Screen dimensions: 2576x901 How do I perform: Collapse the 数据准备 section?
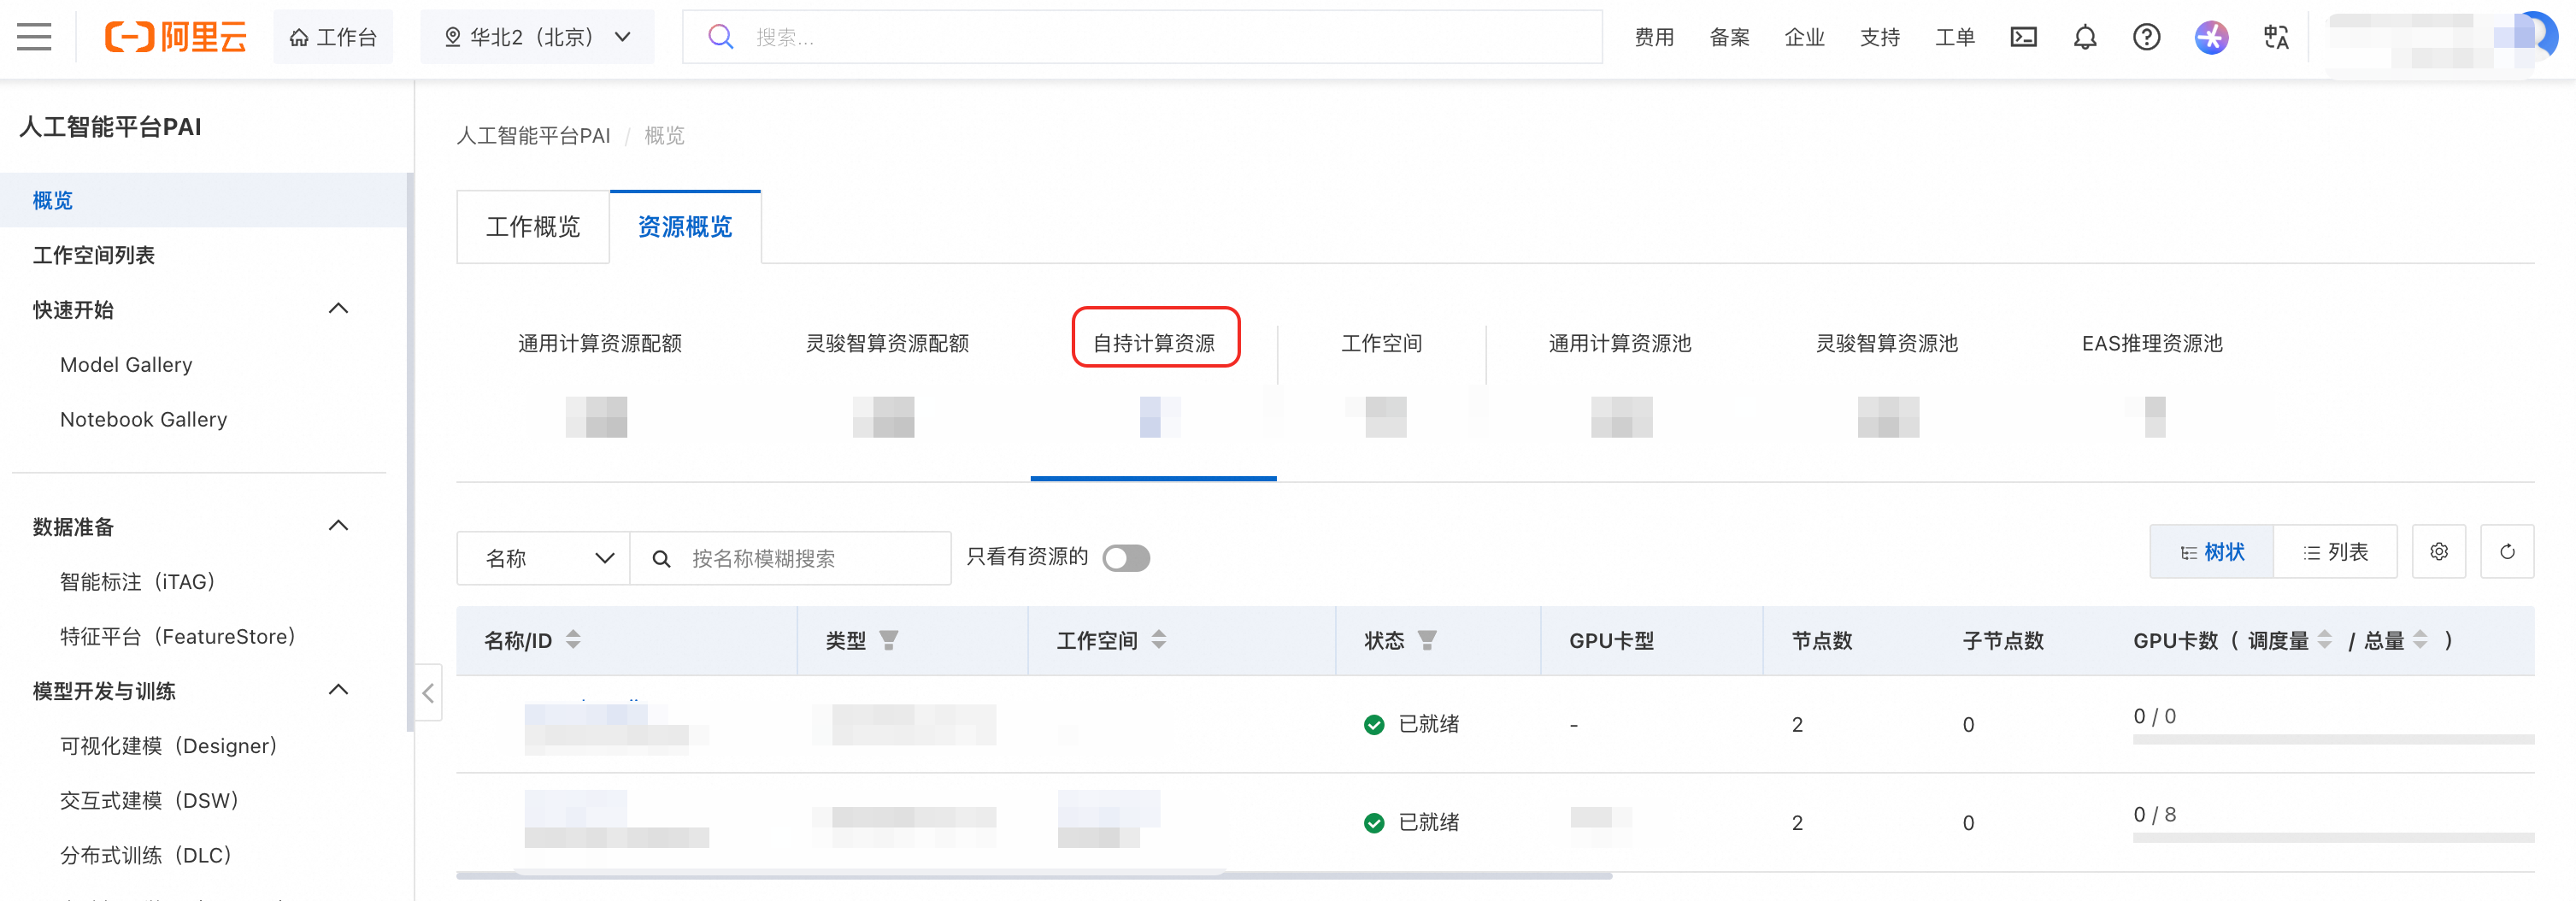point(338,526)
